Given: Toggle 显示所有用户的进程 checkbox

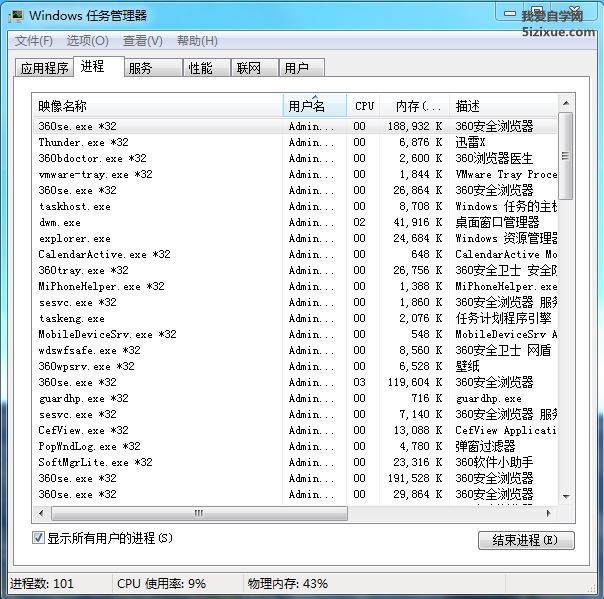Looking at the screenshot, I should [x=38, y=537].
